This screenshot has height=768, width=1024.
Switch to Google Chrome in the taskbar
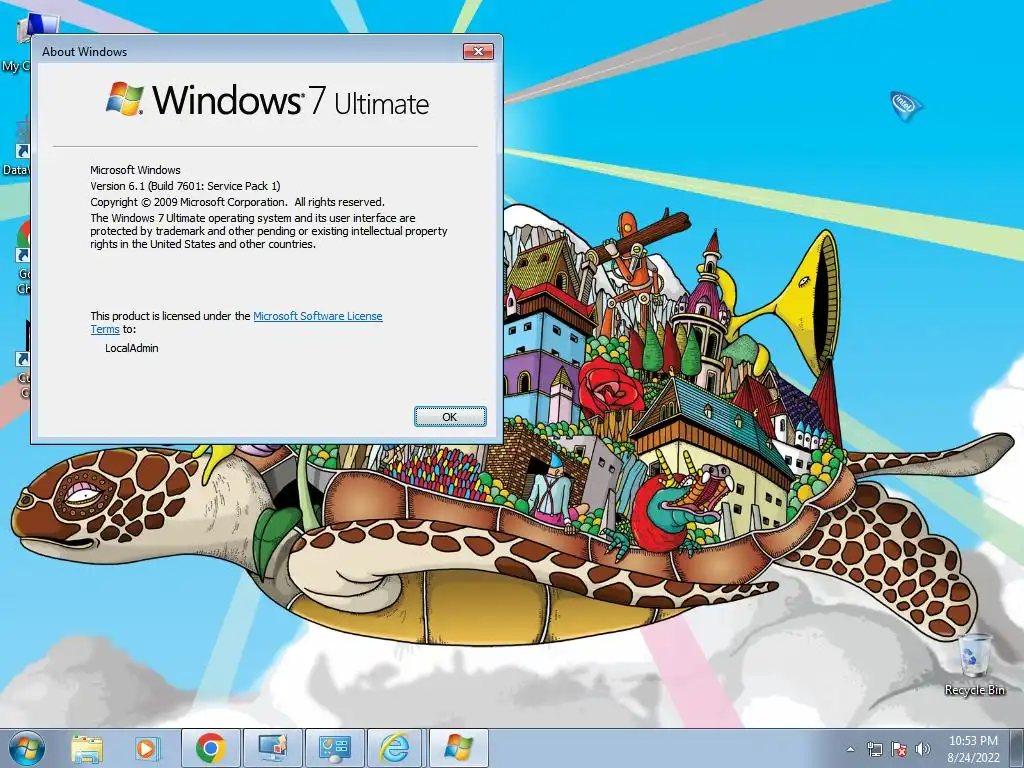tap(210, 748)
